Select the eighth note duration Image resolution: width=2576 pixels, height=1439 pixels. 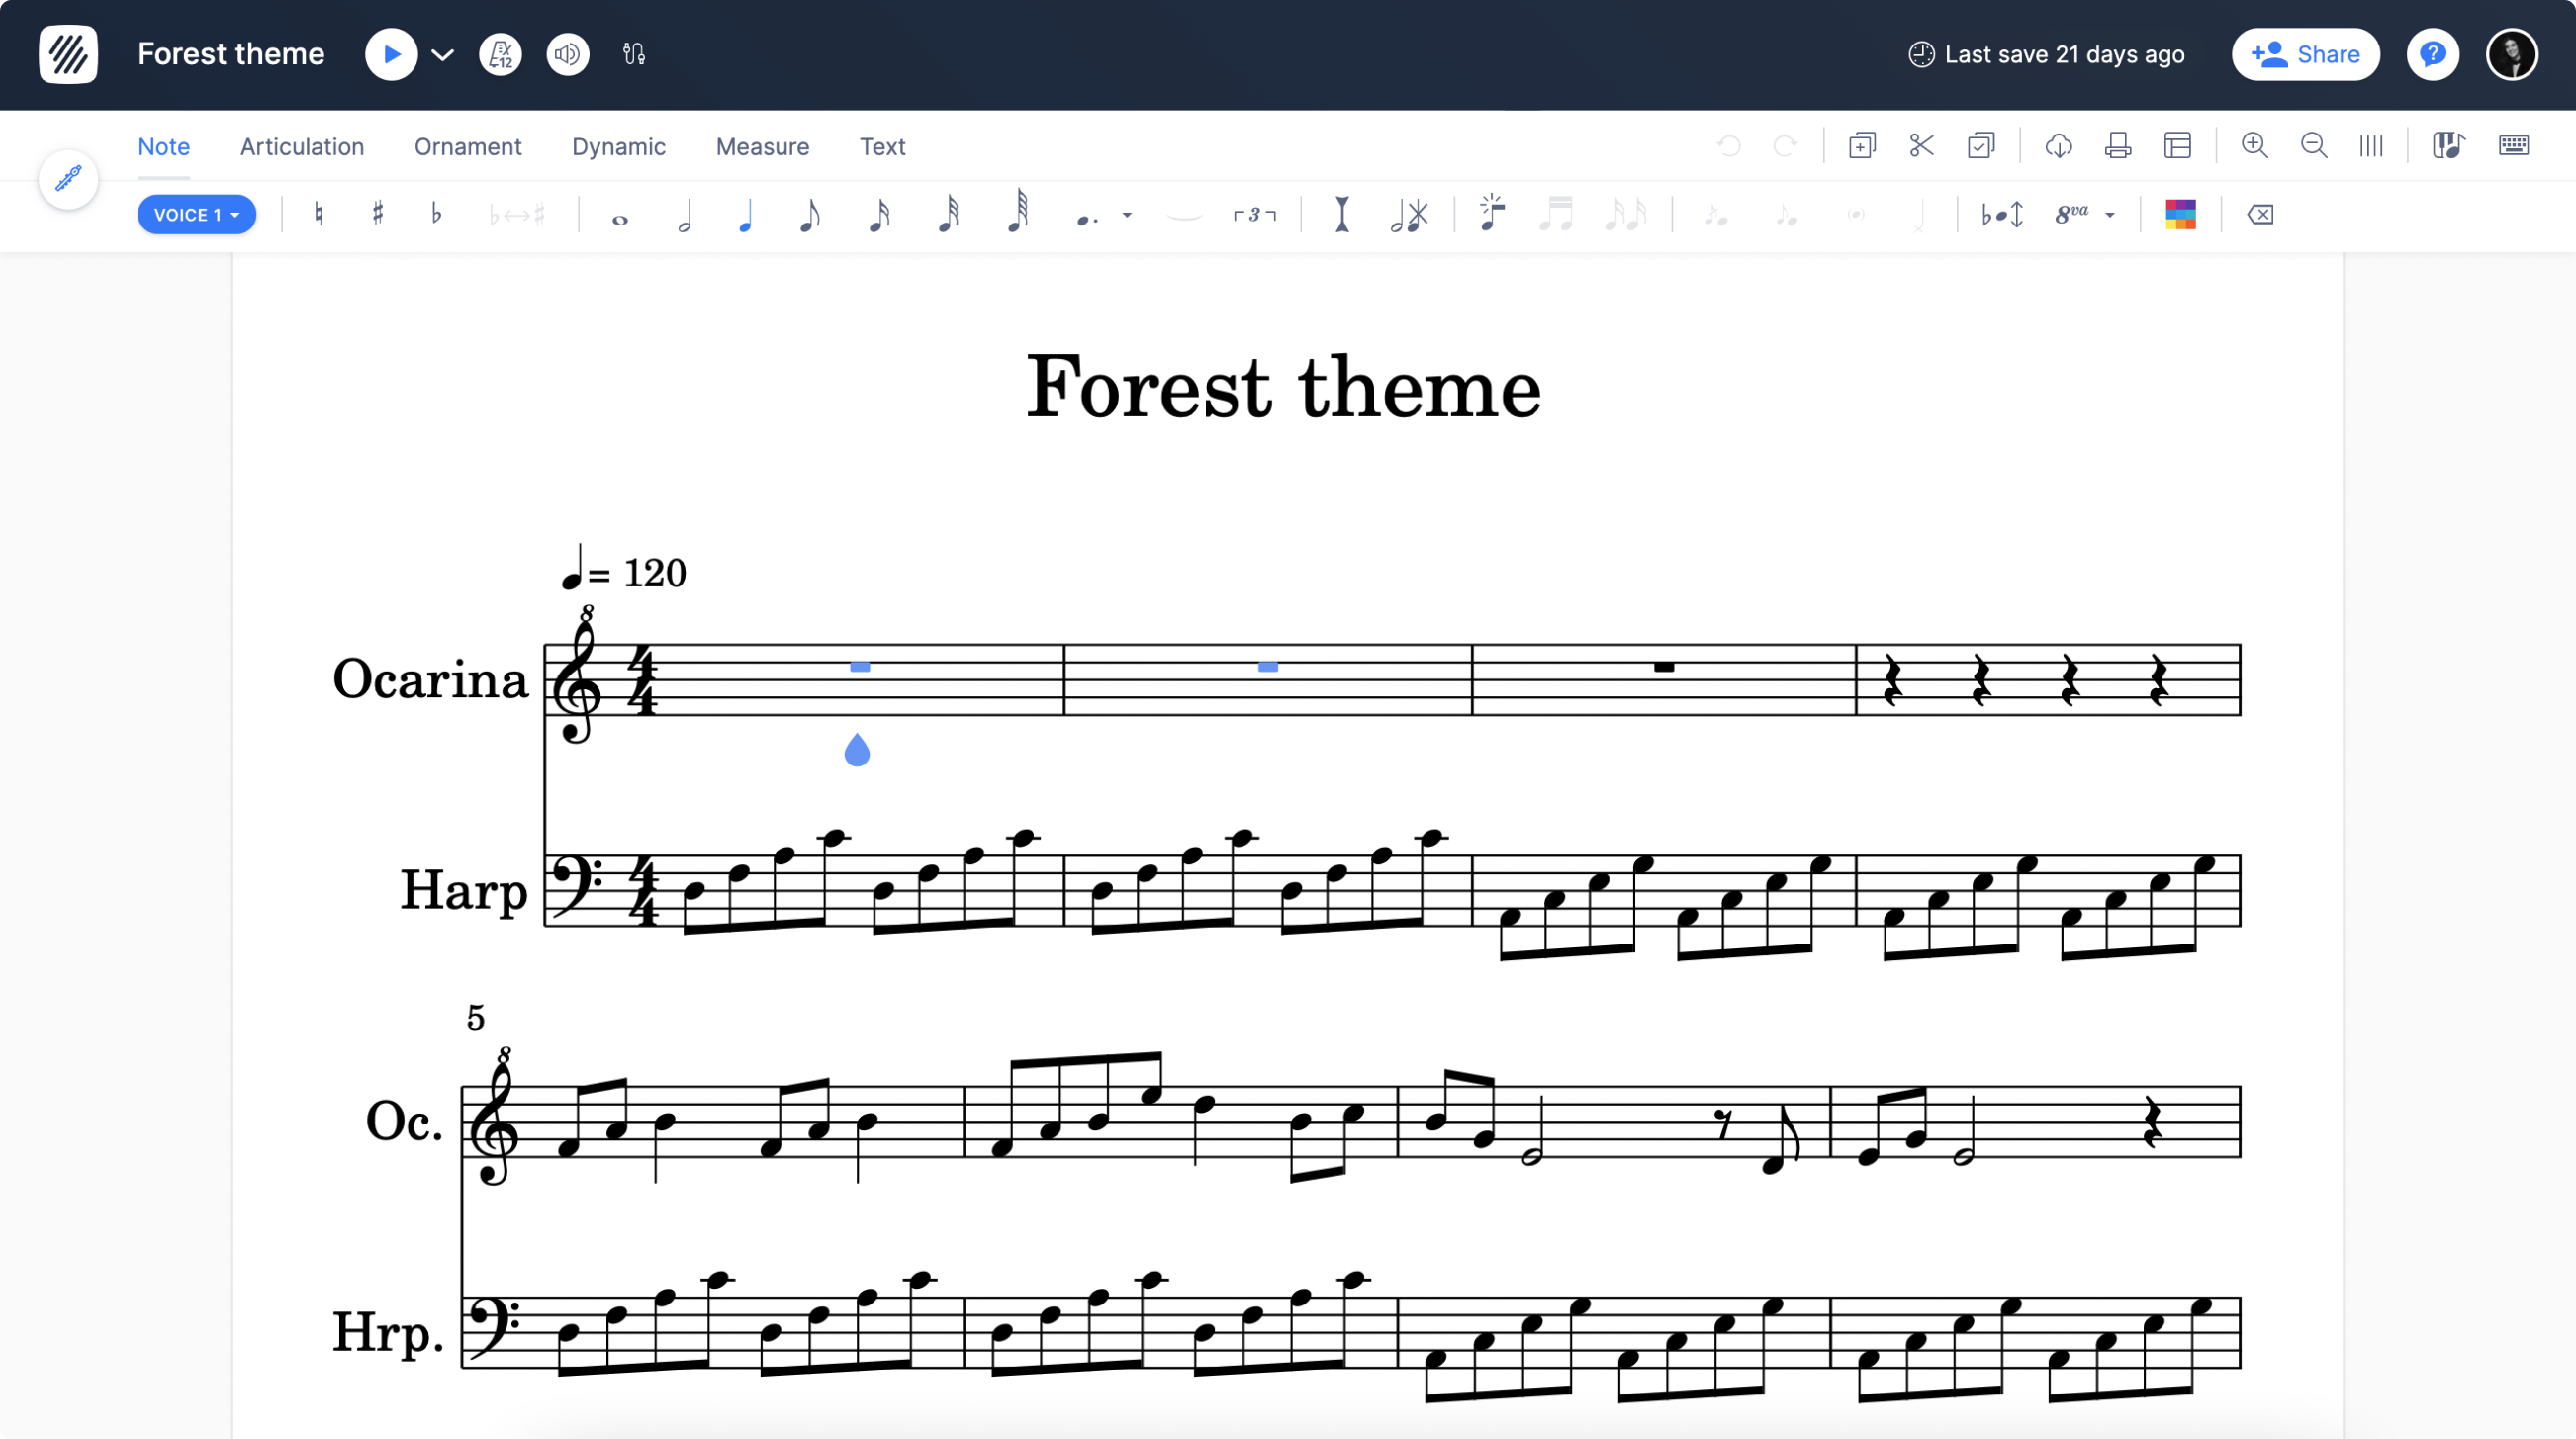pyautogui.click(x=811, y=214)
